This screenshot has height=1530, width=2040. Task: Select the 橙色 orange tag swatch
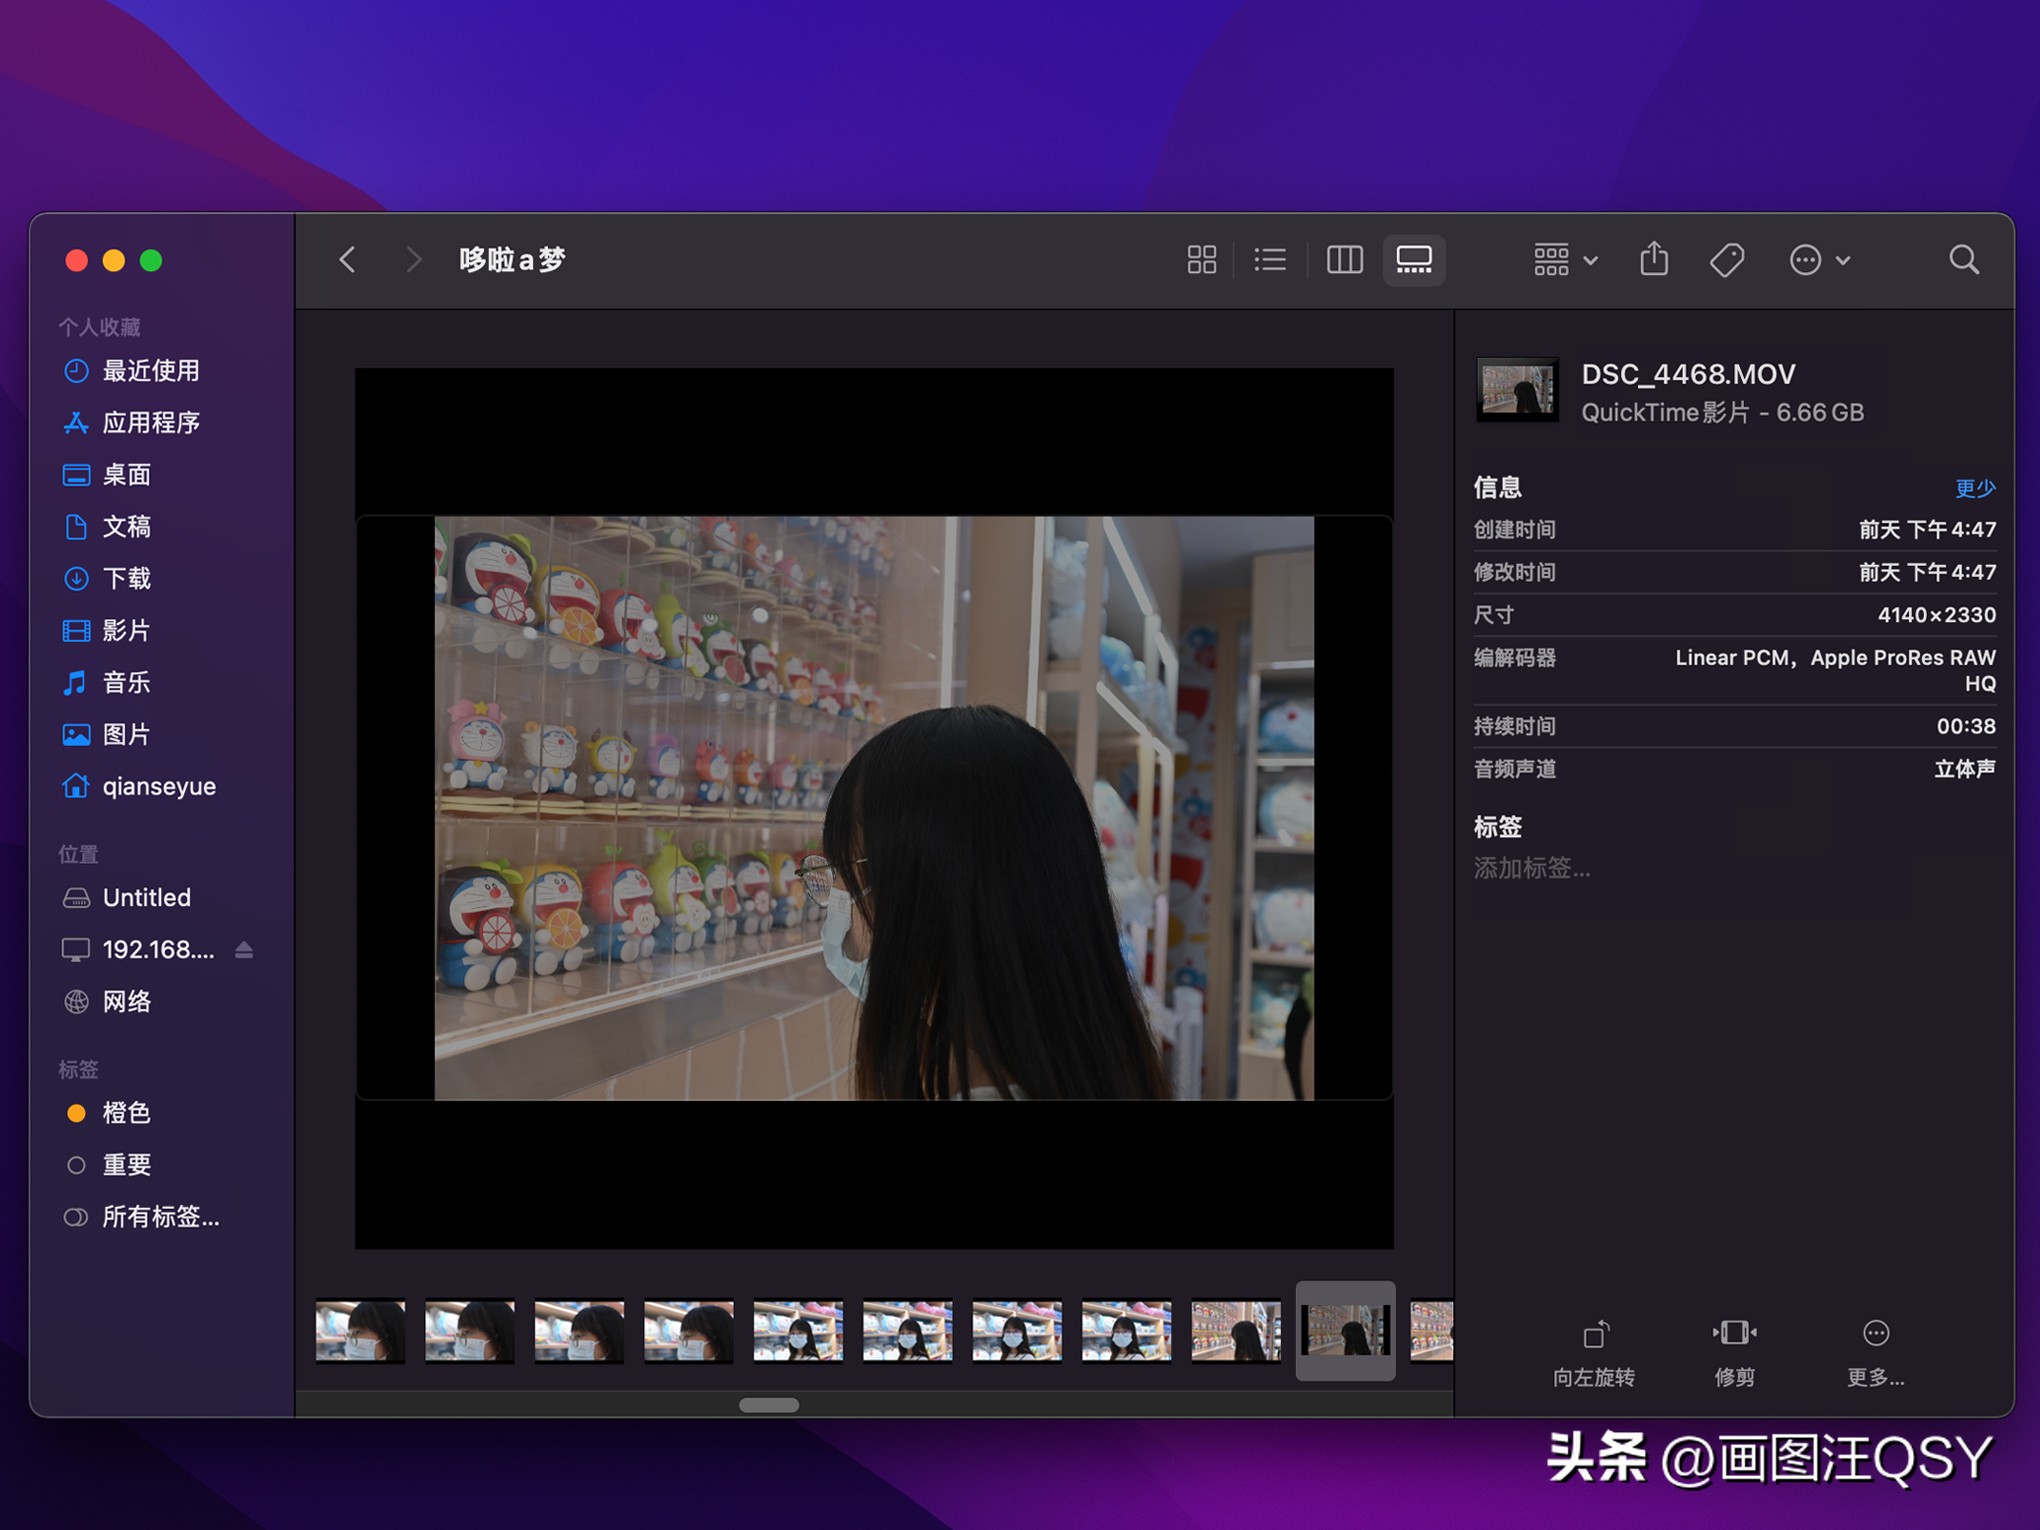tap(76, 1112)
